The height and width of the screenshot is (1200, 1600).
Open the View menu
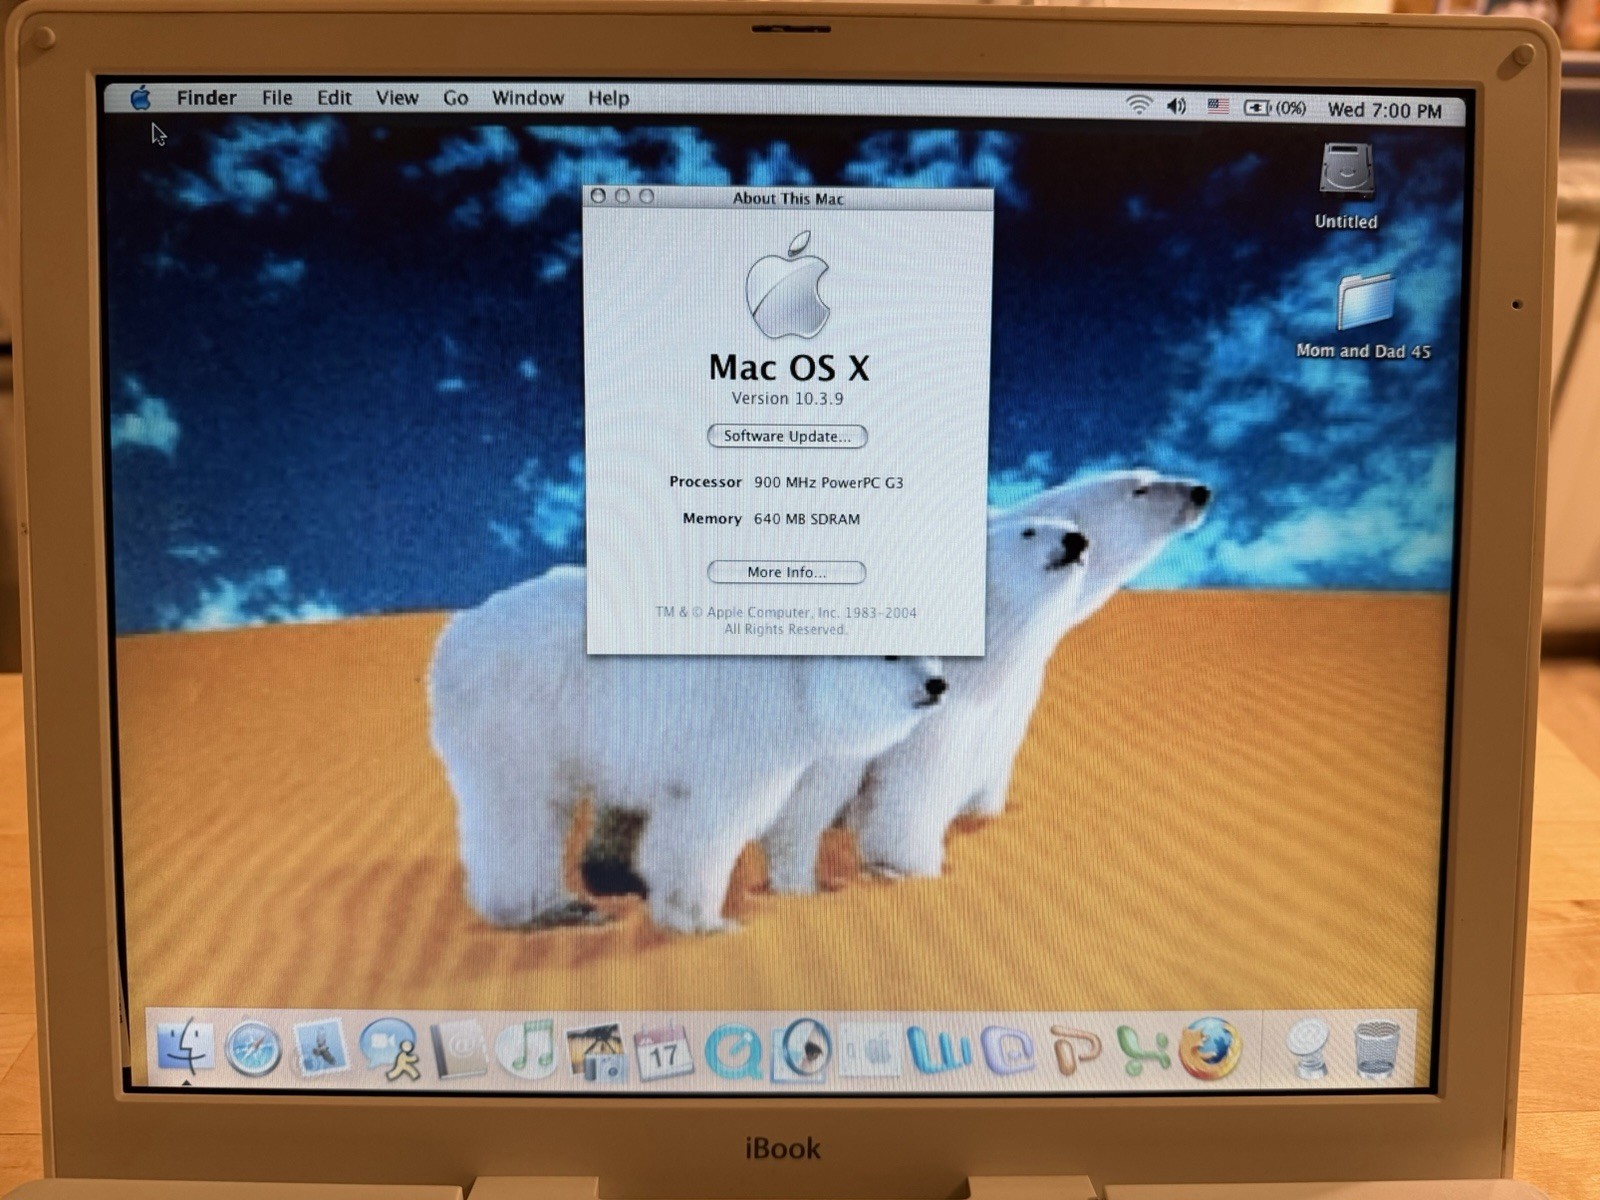[397, 98]
